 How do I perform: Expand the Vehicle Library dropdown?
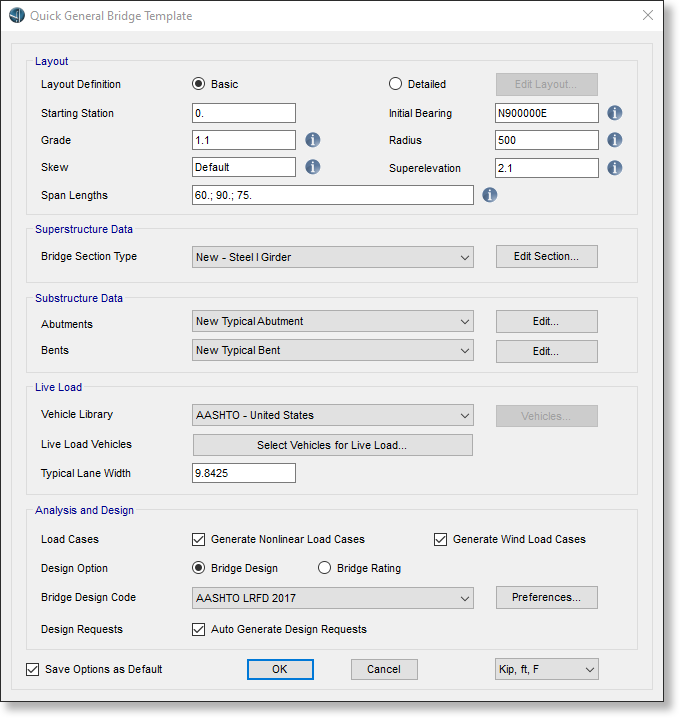(332, 415)
